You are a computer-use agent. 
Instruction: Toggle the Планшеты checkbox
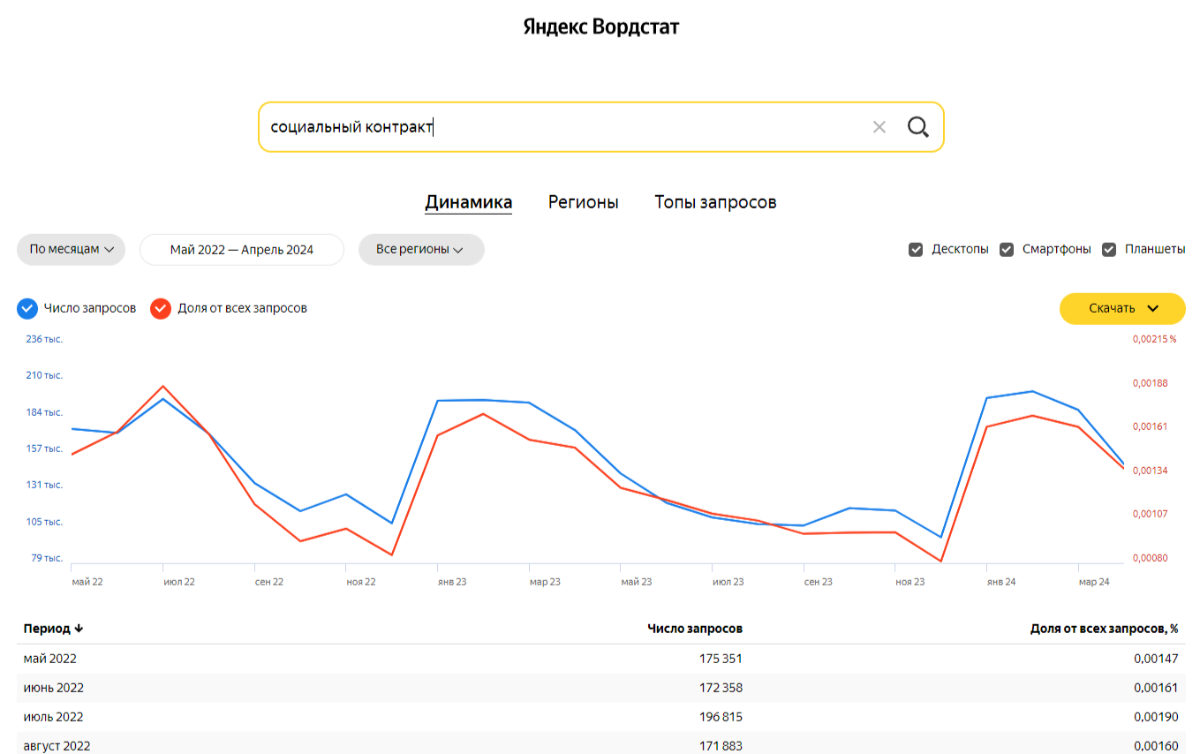coord(1109,250)
